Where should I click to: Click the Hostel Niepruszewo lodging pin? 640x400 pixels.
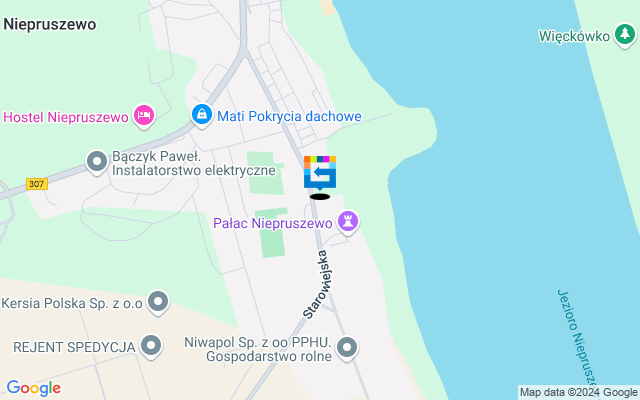(x=144, y=116)
